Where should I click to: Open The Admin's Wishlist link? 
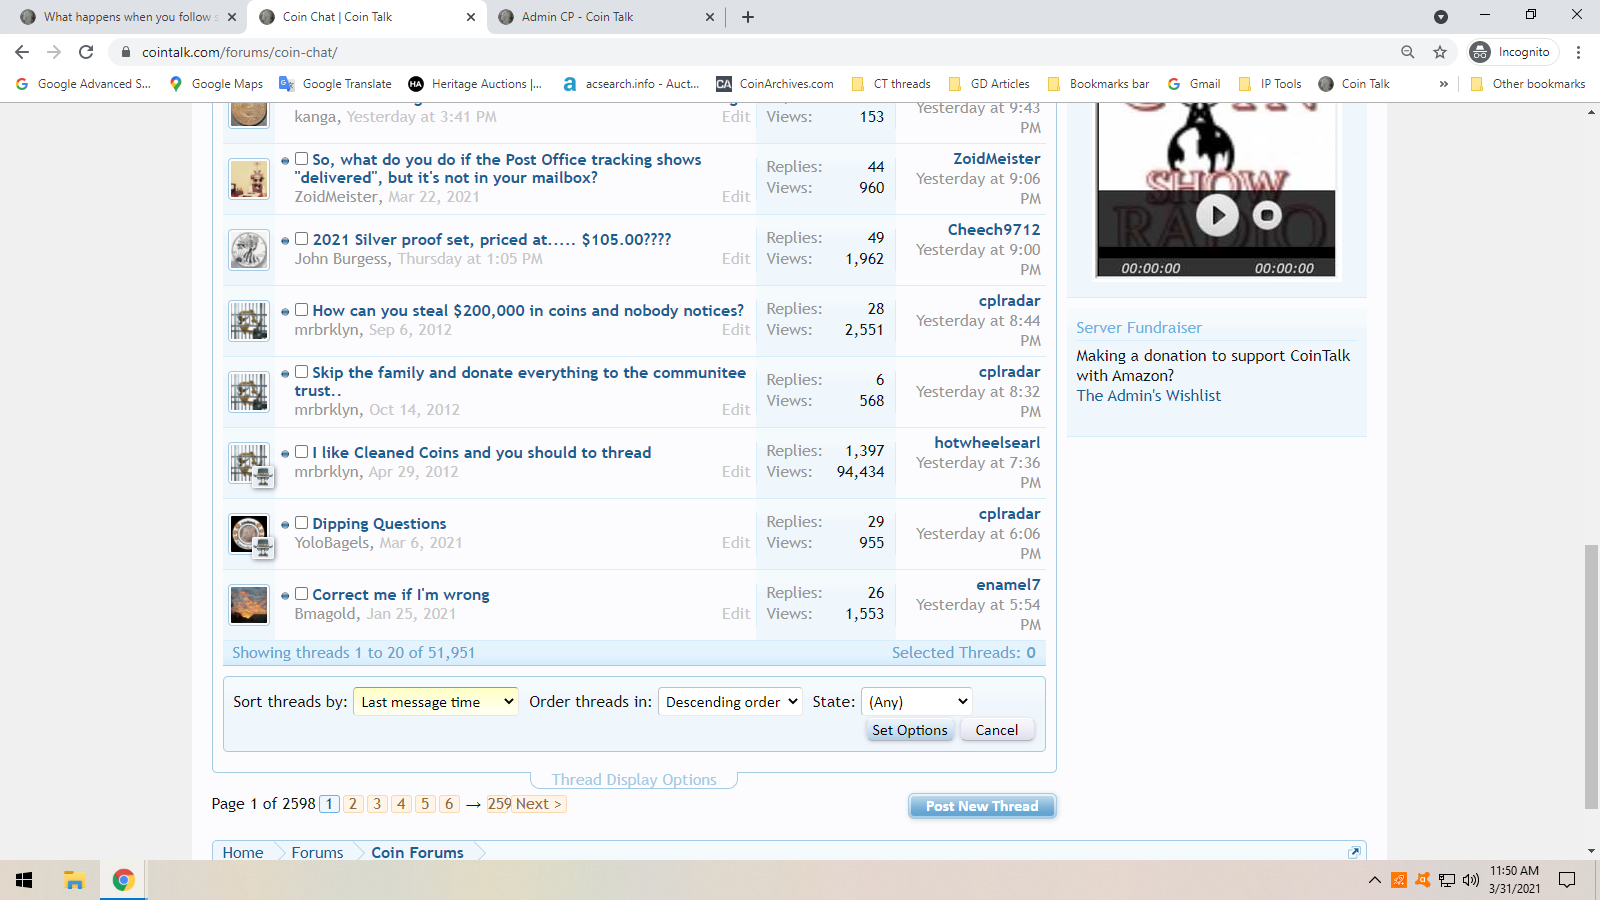point(1148,396)
